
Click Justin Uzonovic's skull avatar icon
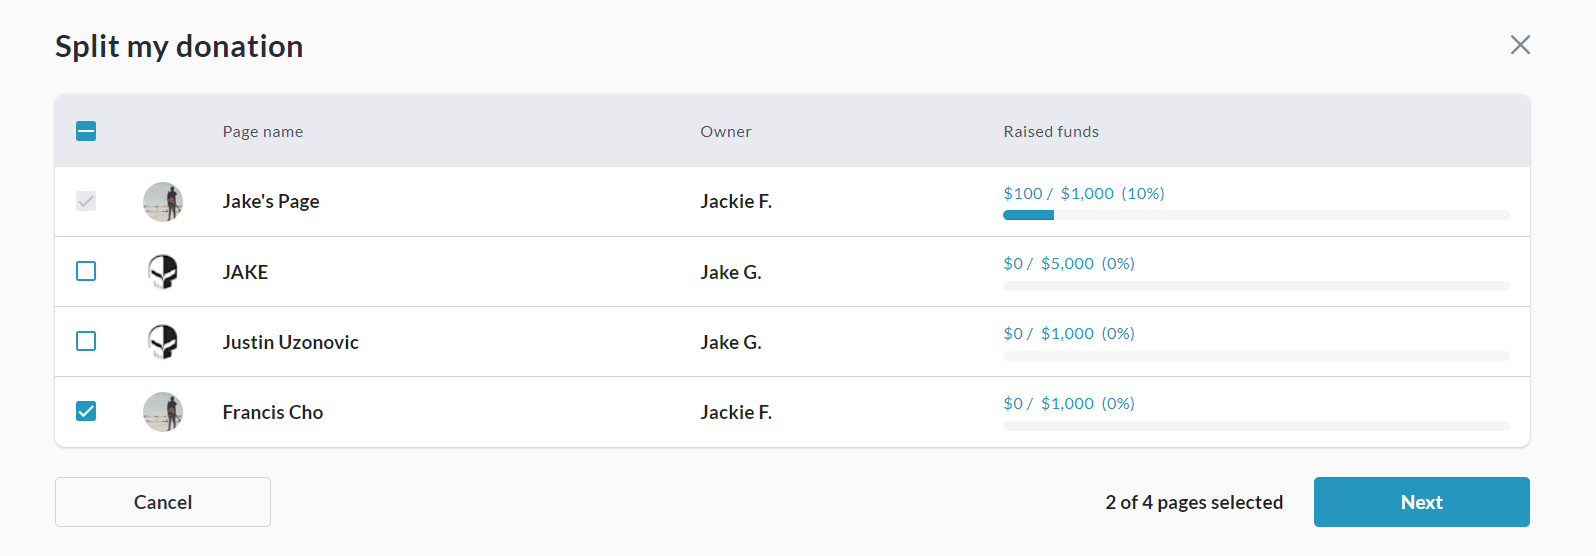pyautogui.click(x=163, y=342)
